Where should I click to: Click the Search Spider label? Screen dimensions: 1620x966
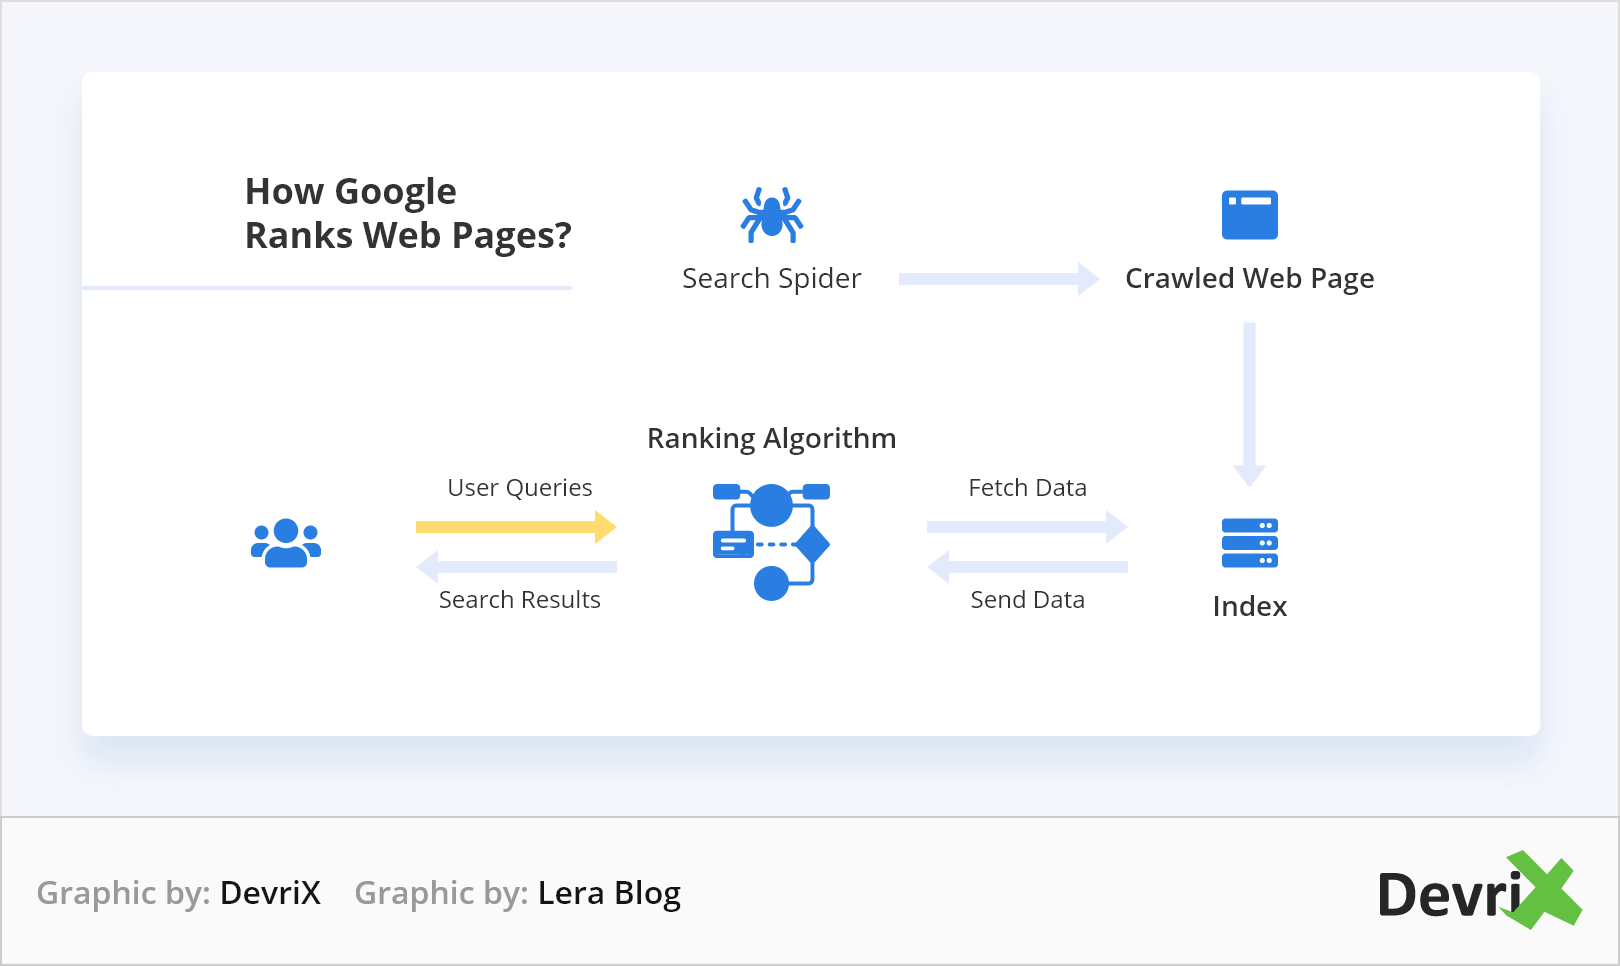pos(771,278)
